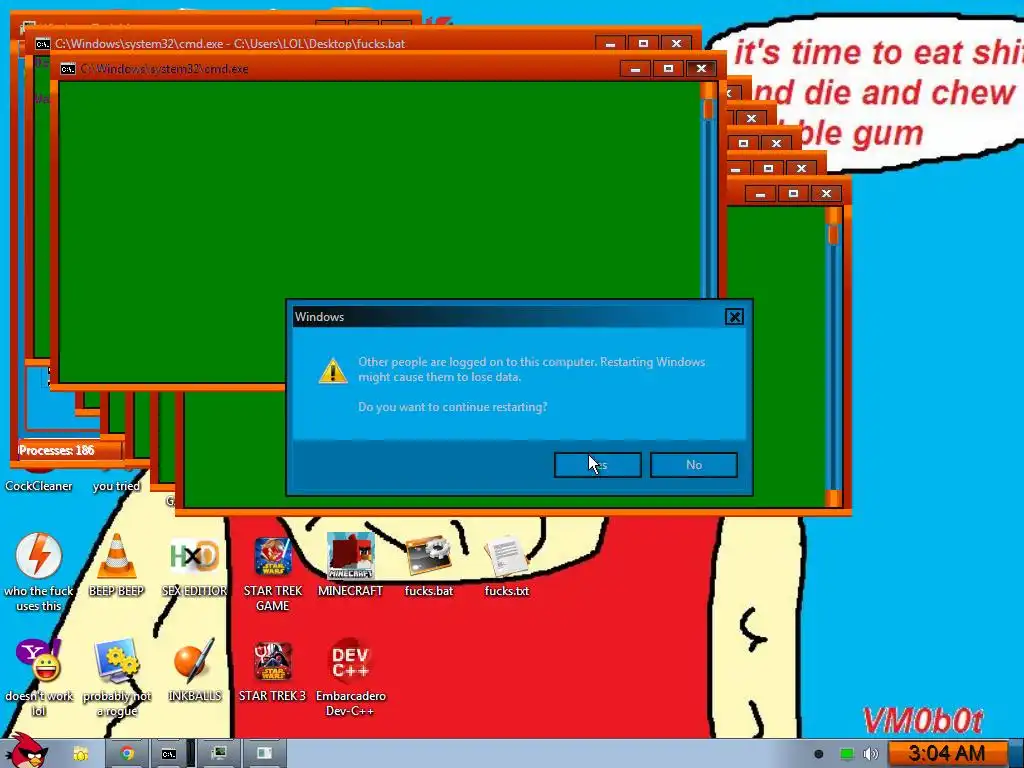Viewport: 1024px width, 768px height.
Task: Minimize the front cmd.exe window
Action: point(635,69)
